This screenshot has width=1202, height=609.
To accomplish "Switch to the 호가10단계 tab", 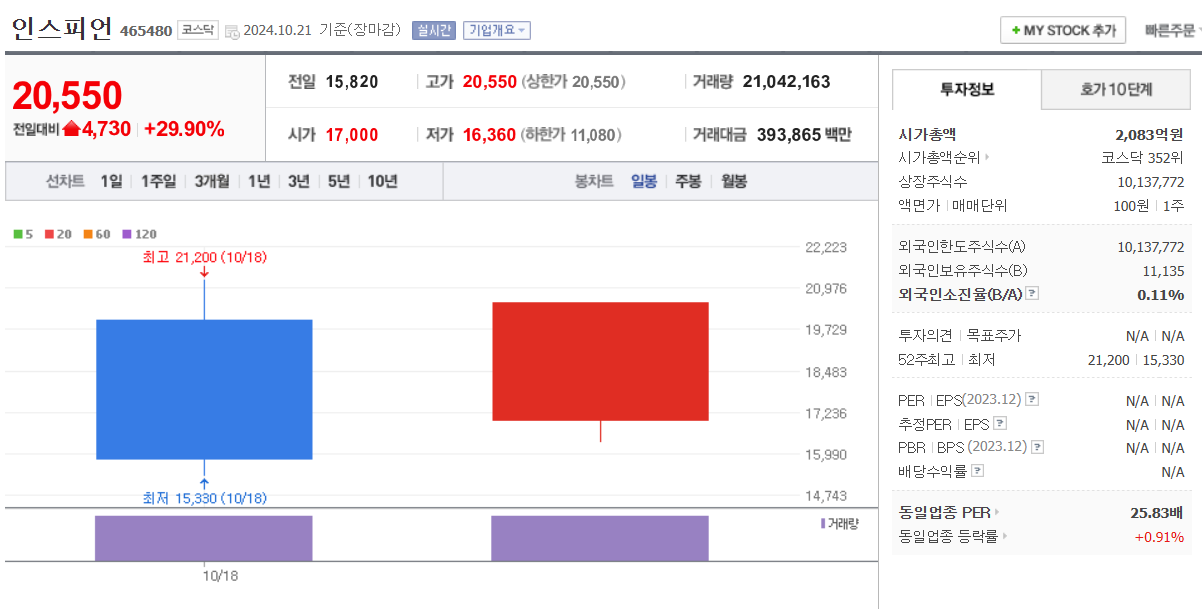I will pyautogui.click(x=1116, y=89).
